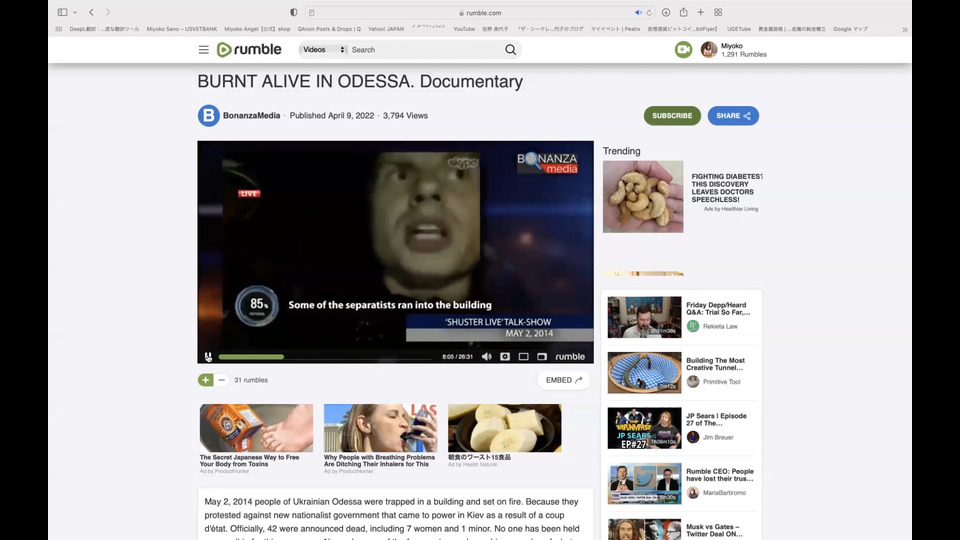Open Safari sidebar options chevron
Image resolution: width=960 pixels, height=540 pixels.
[x=75, y=12]
